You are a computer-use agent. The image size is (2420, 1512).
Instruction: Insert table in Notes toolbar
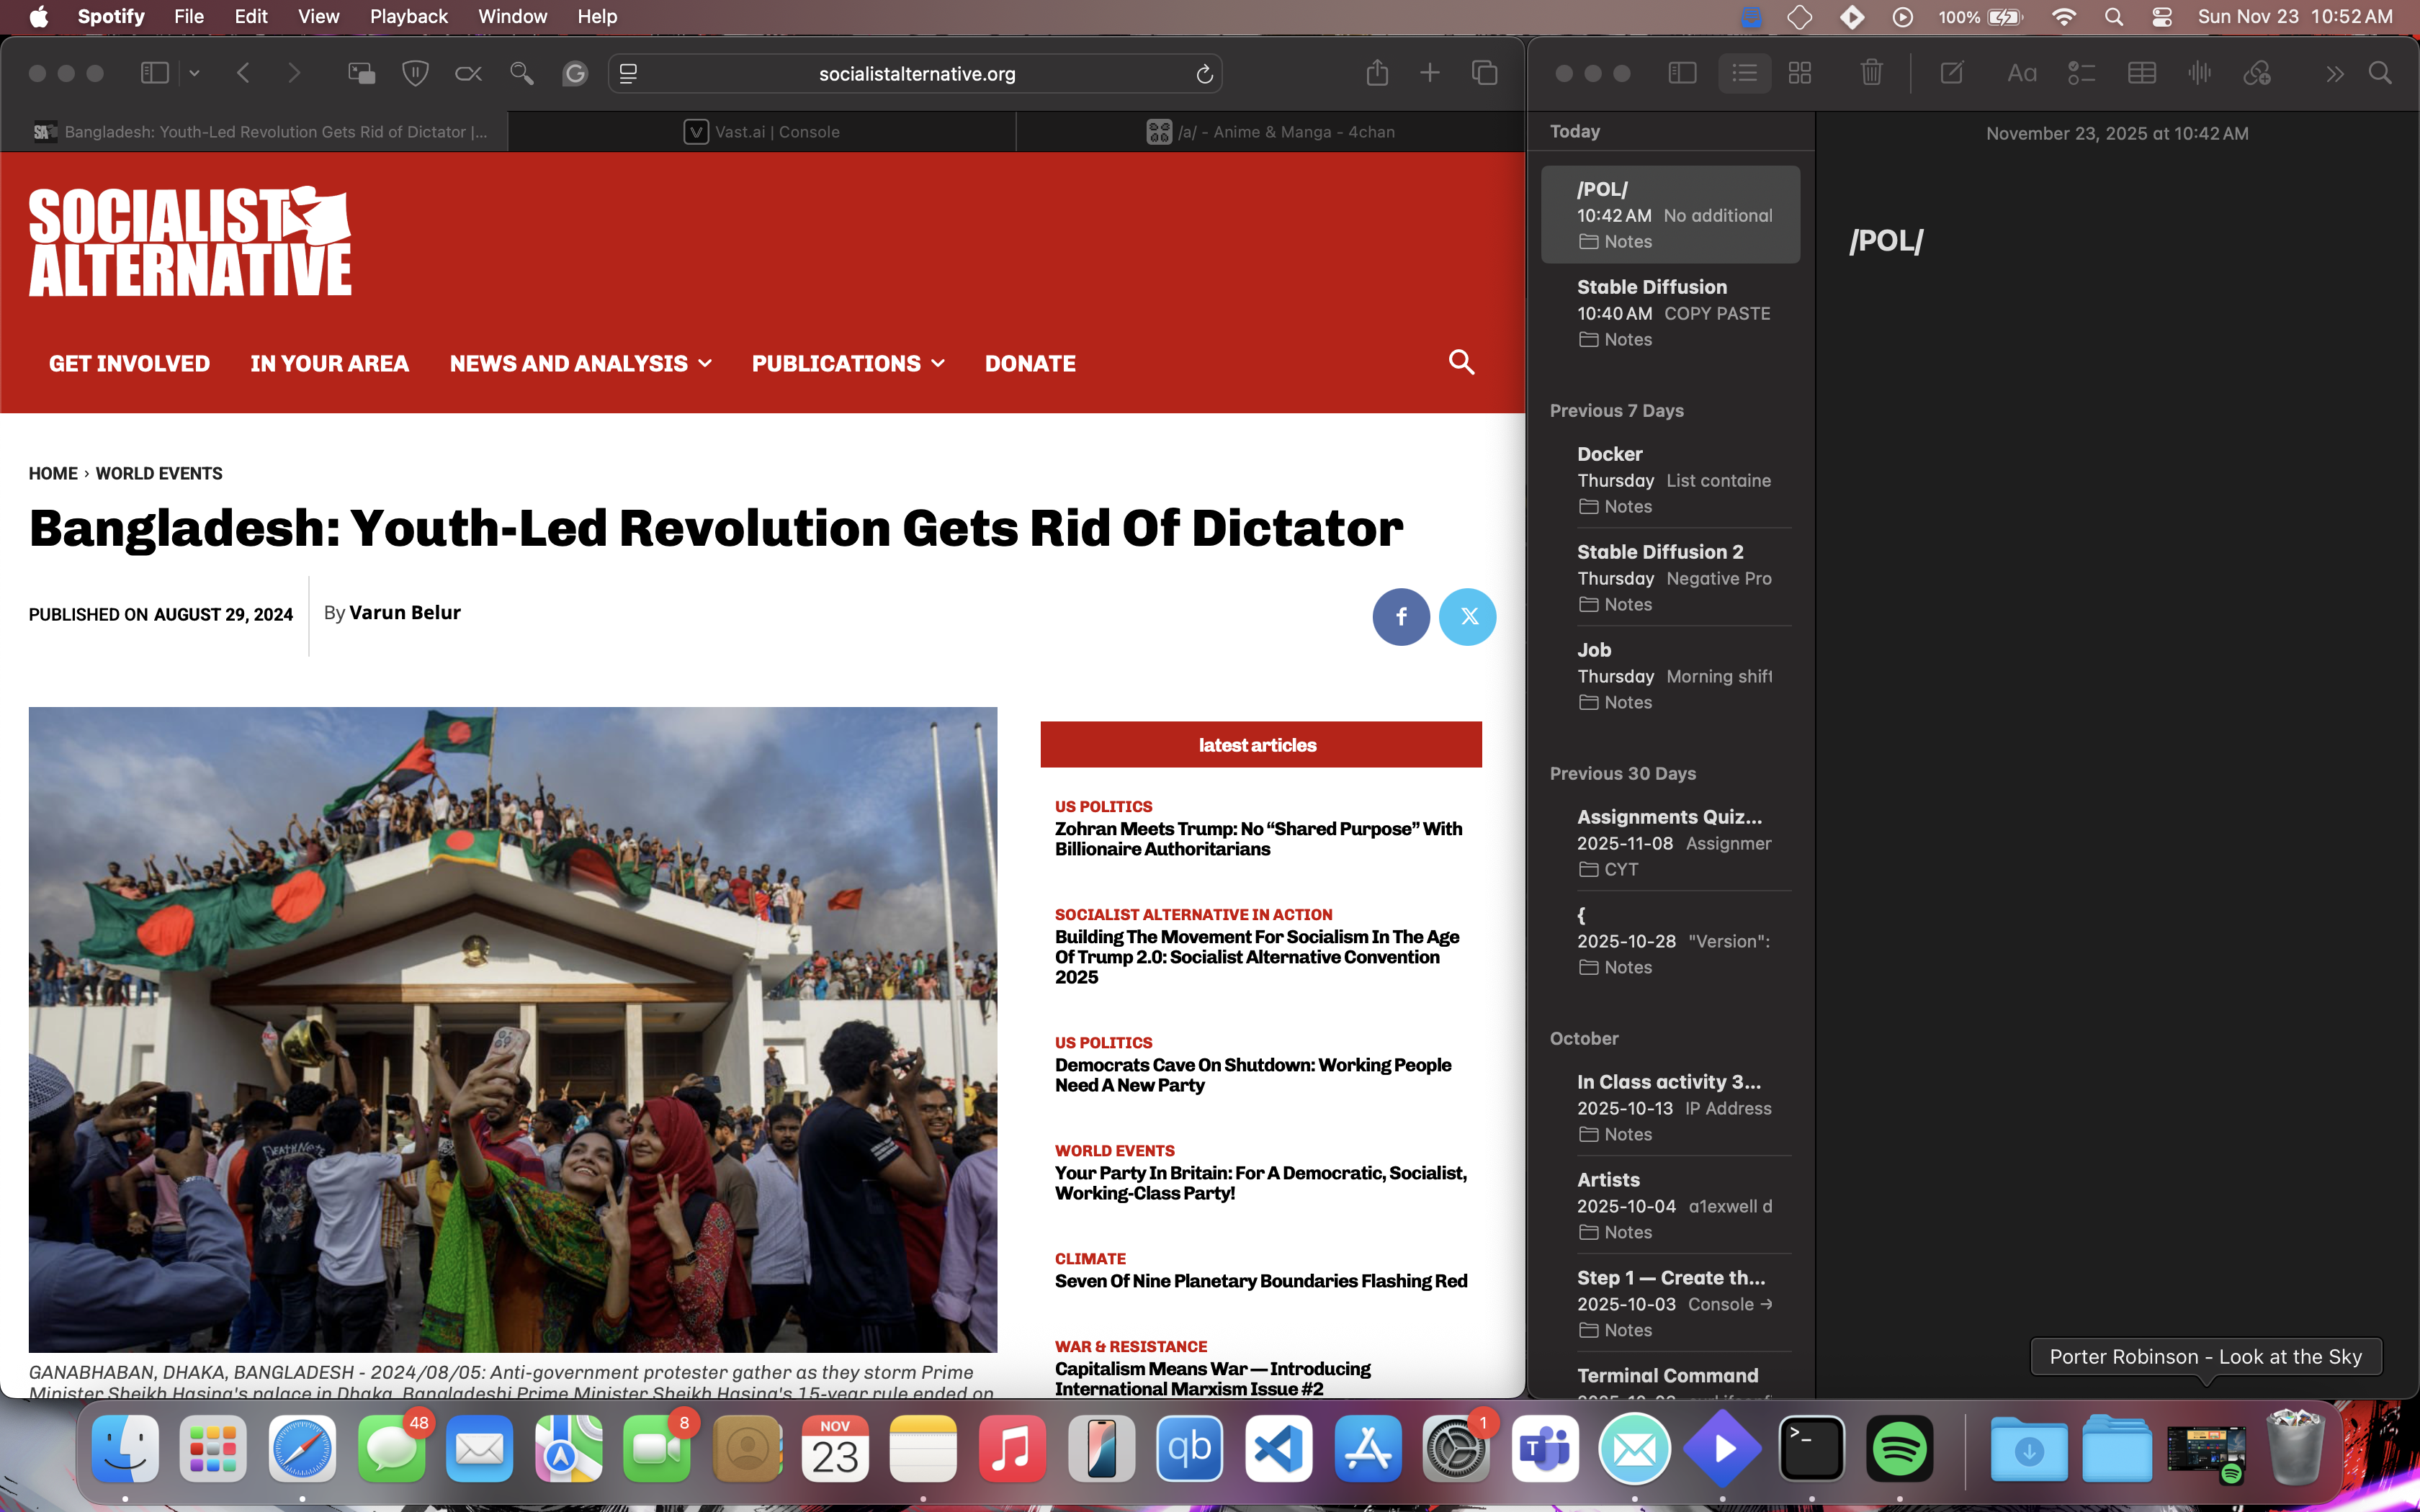click(2141, 73)
